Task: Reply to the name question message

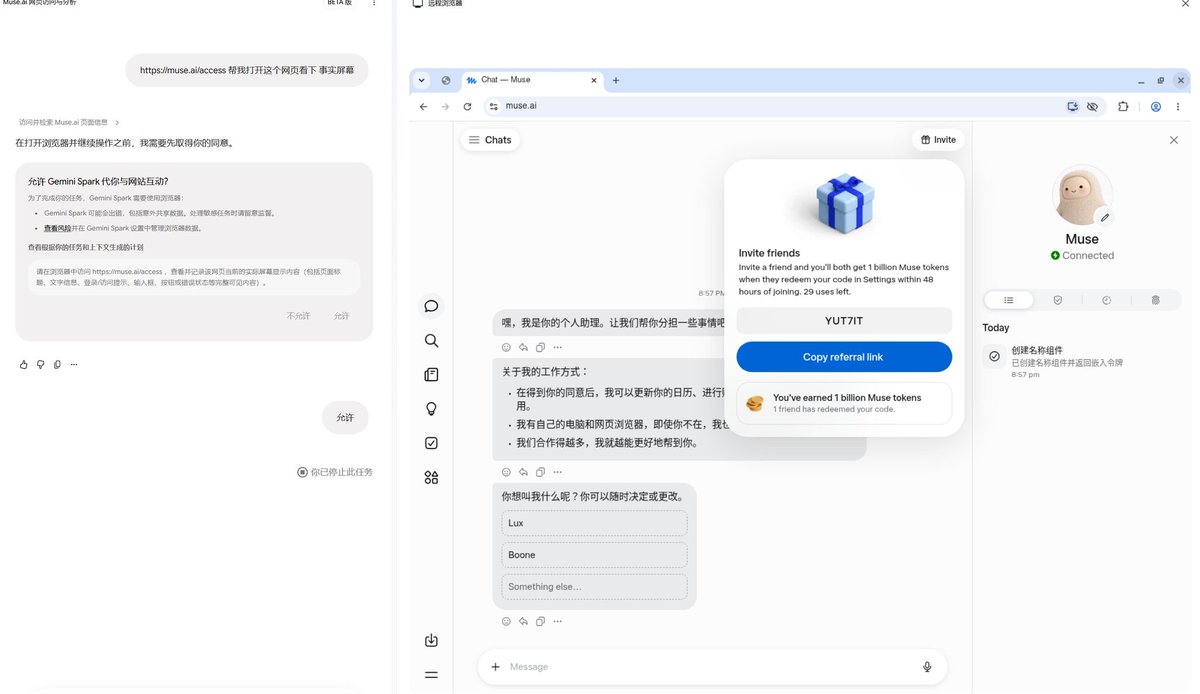Action: point(523,621)
